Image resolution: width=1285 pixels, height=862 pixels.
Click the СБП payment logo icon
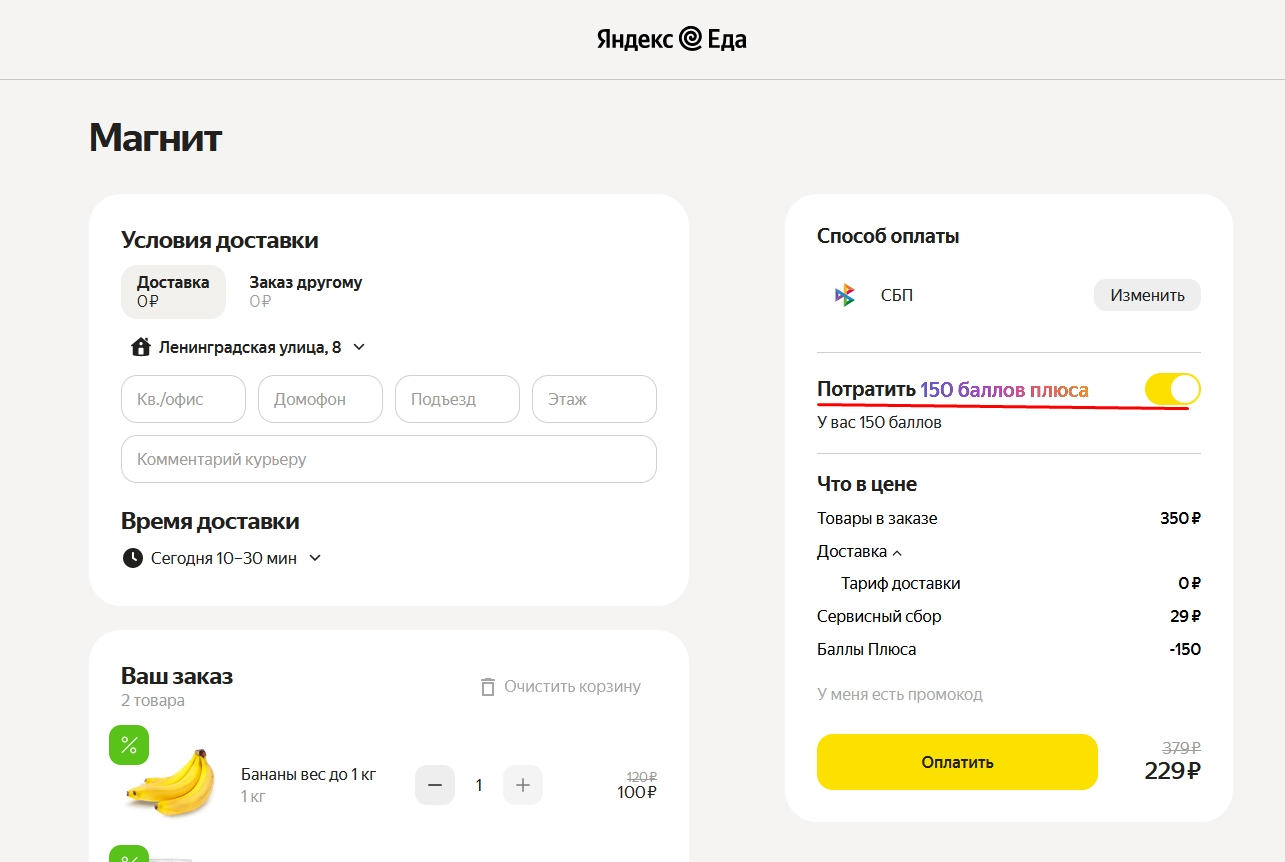pos(845,295)
